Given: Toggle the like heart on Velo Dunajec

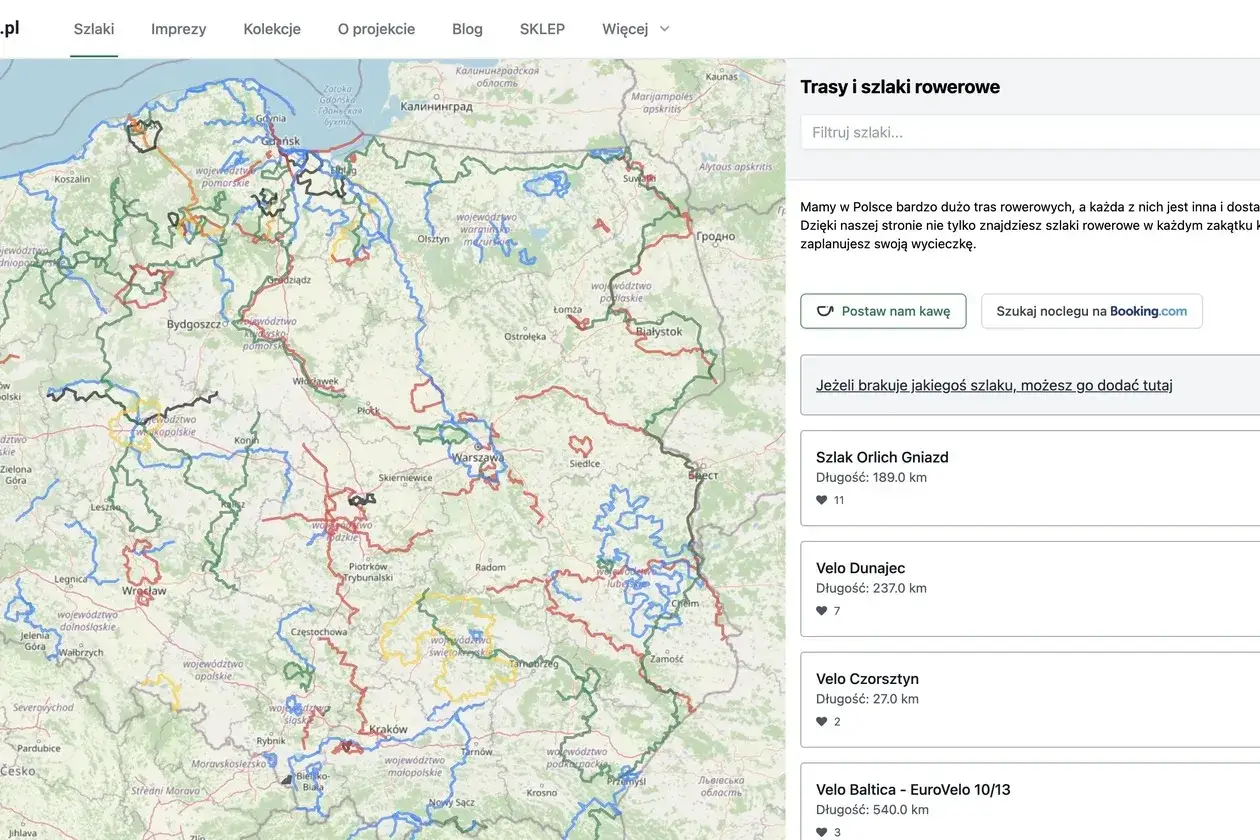Looking at the screenshot, I should [820, 610].
